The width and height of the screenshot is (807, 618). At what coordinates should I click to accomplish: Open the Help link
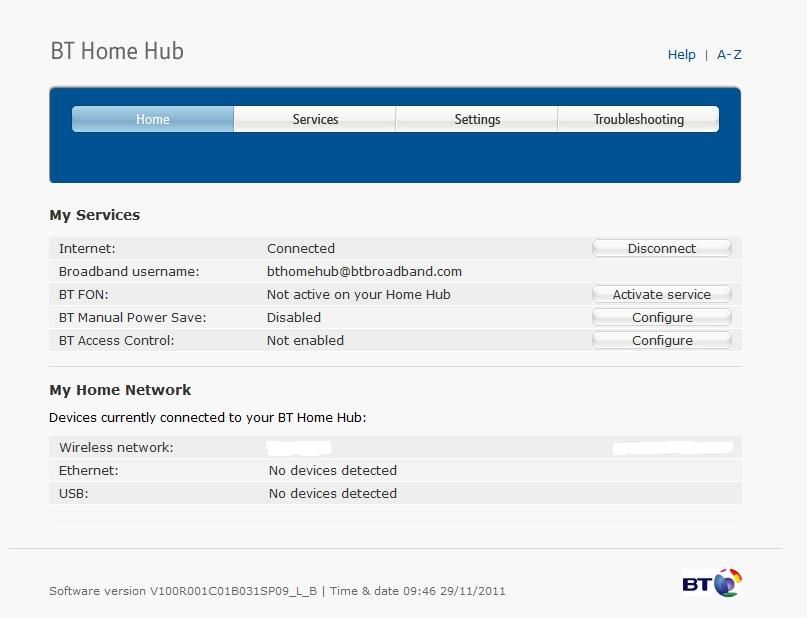click(681, 55)
